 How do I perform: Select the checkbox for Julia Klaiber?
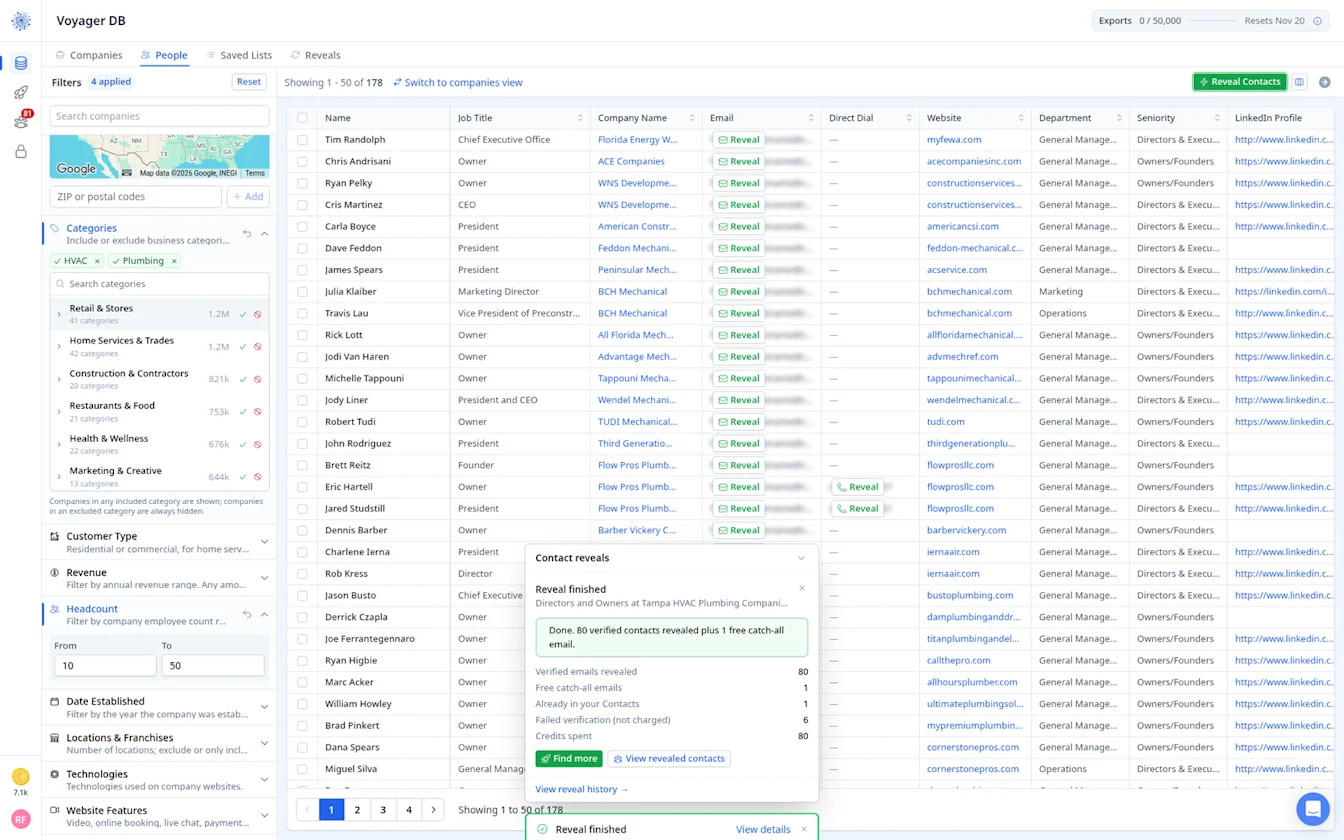point(302,292)
